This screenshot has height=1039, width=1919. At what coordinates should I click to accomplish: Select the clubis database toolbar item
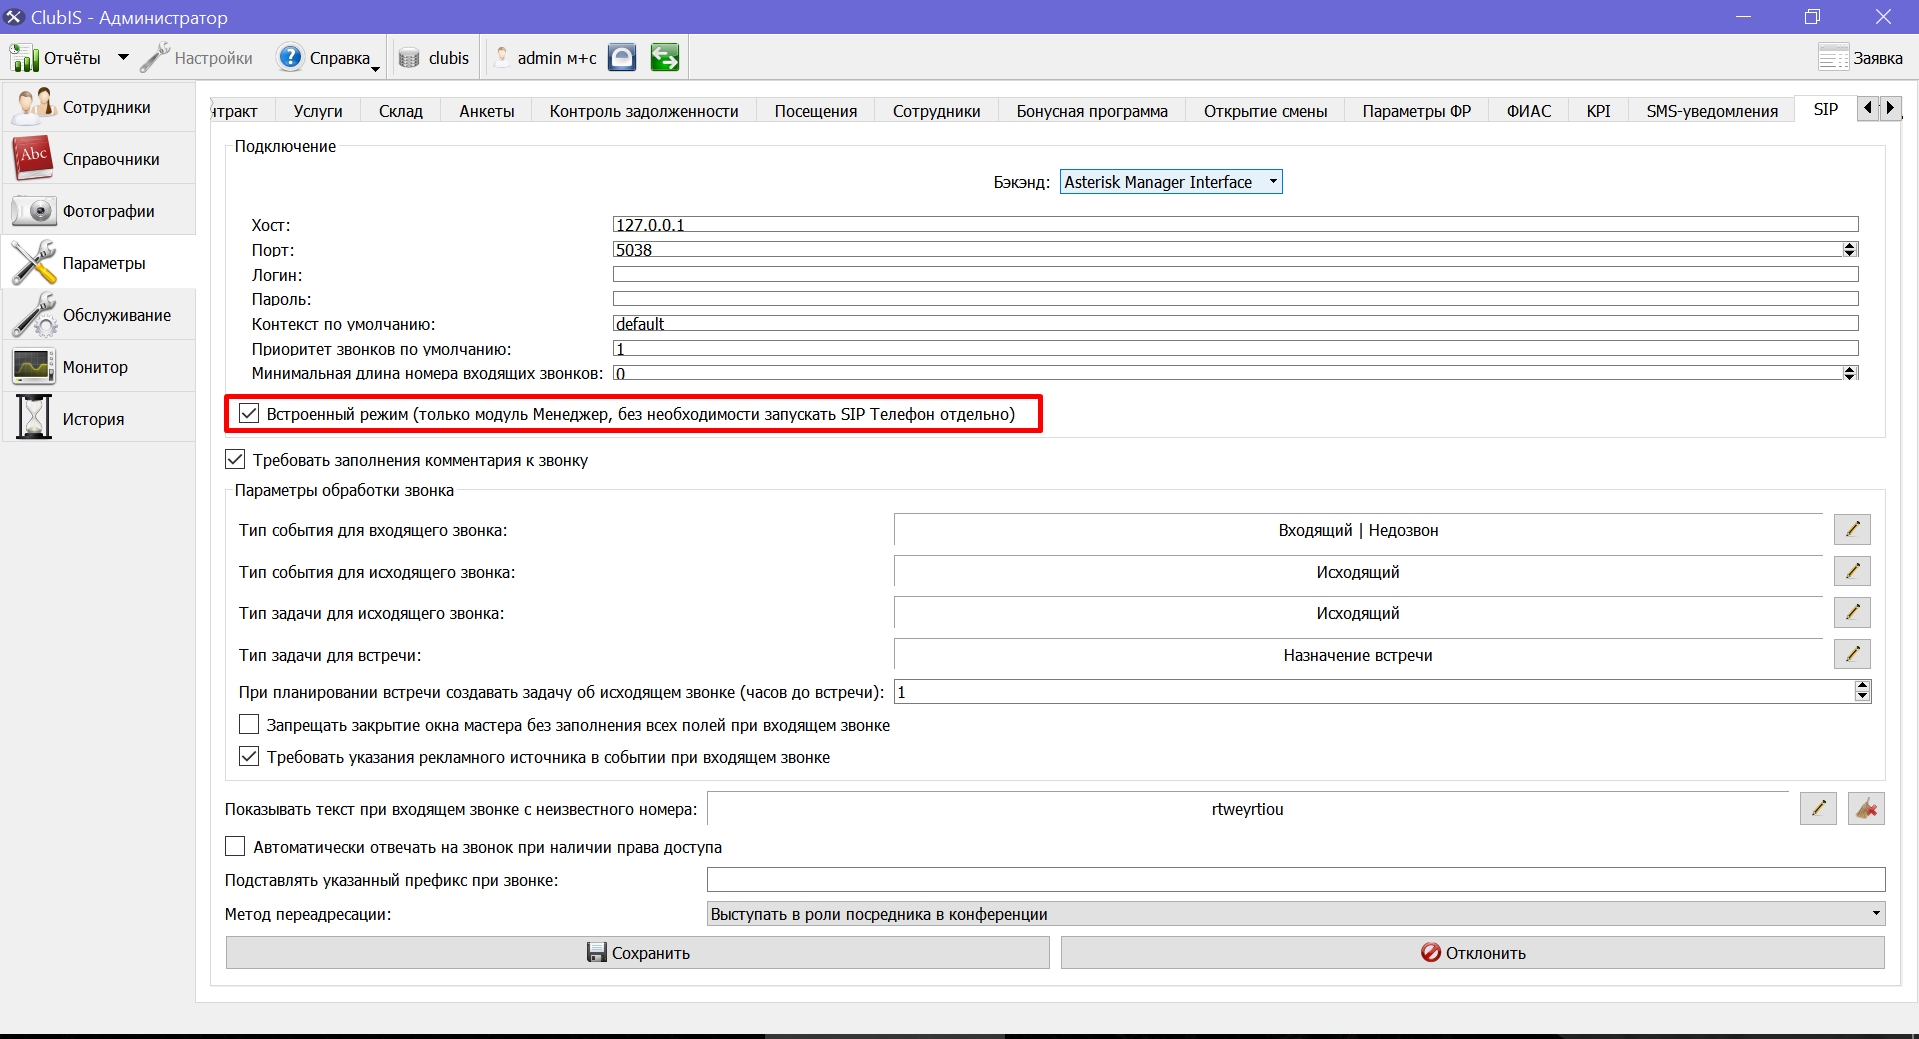(x=434, y=58)
